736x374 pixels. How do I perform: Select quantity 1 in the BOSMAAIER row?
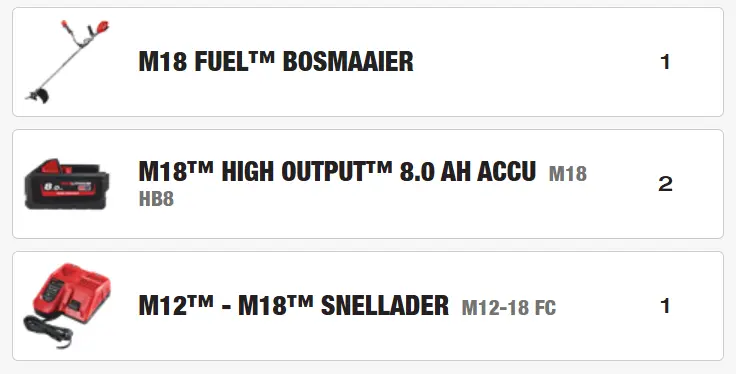pyautogui.click(x=665, y=62)
